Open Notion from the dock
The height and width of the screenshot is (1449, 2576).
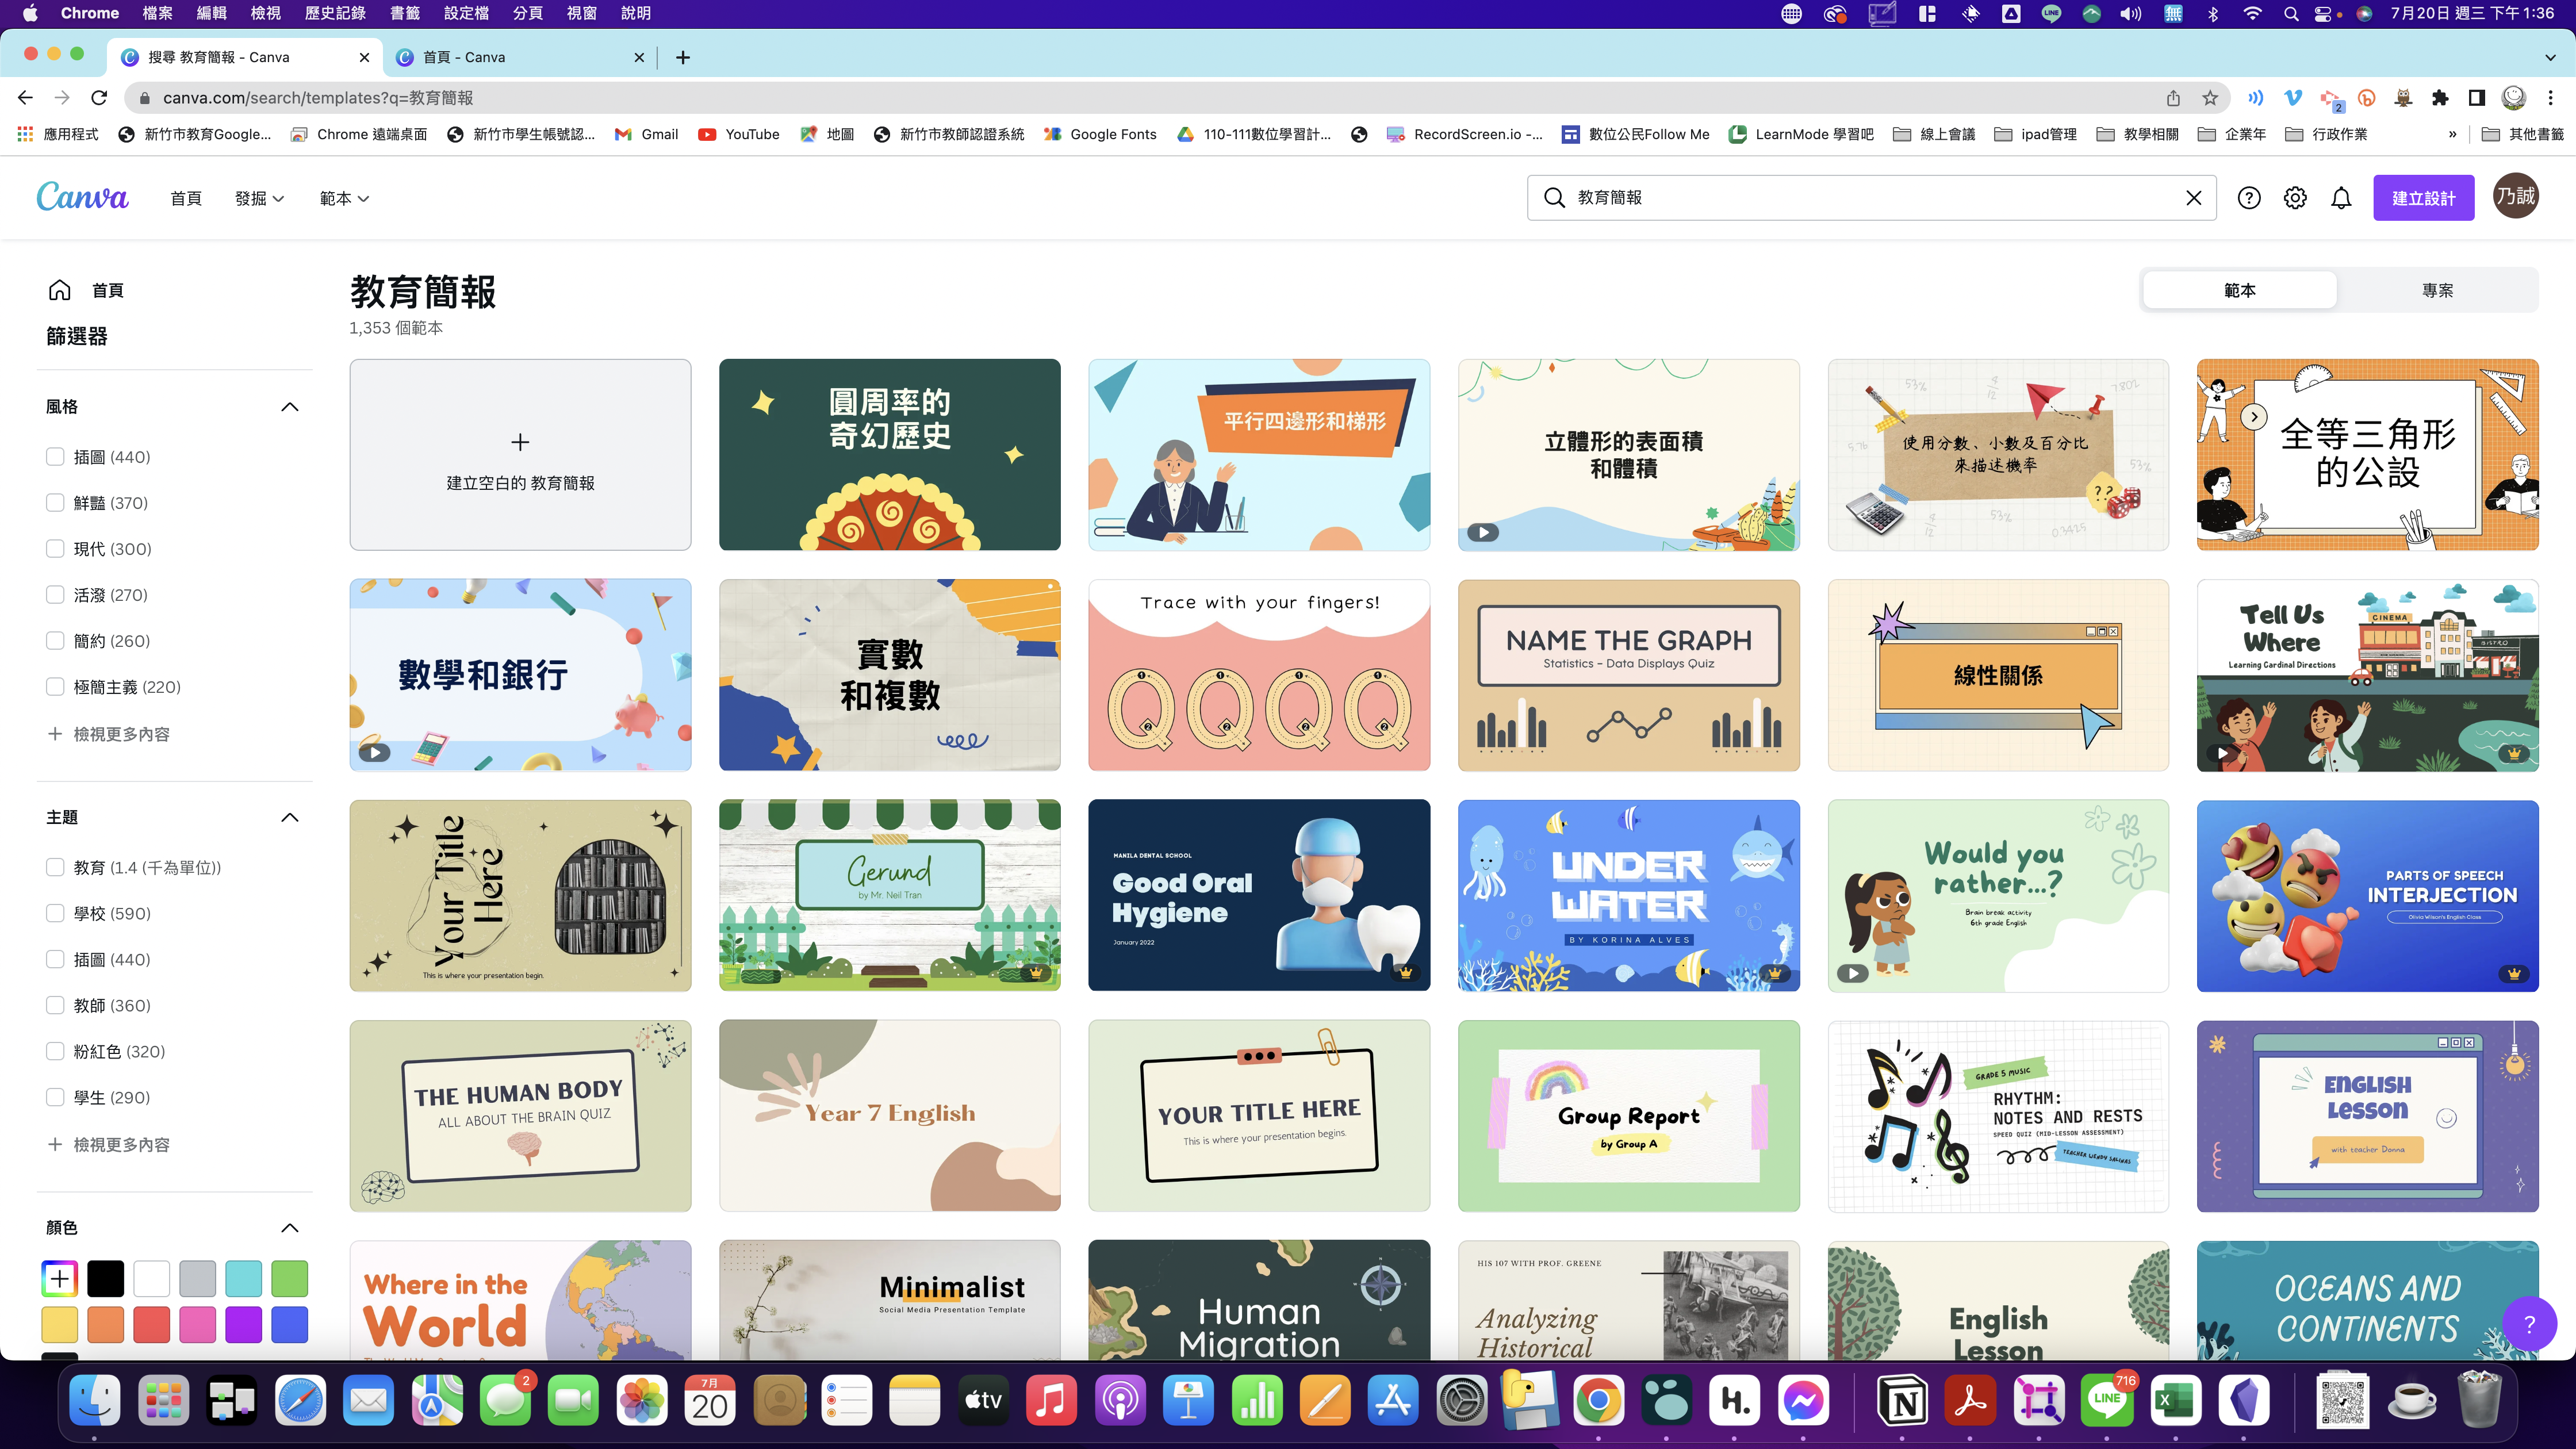point(1903,1401)
